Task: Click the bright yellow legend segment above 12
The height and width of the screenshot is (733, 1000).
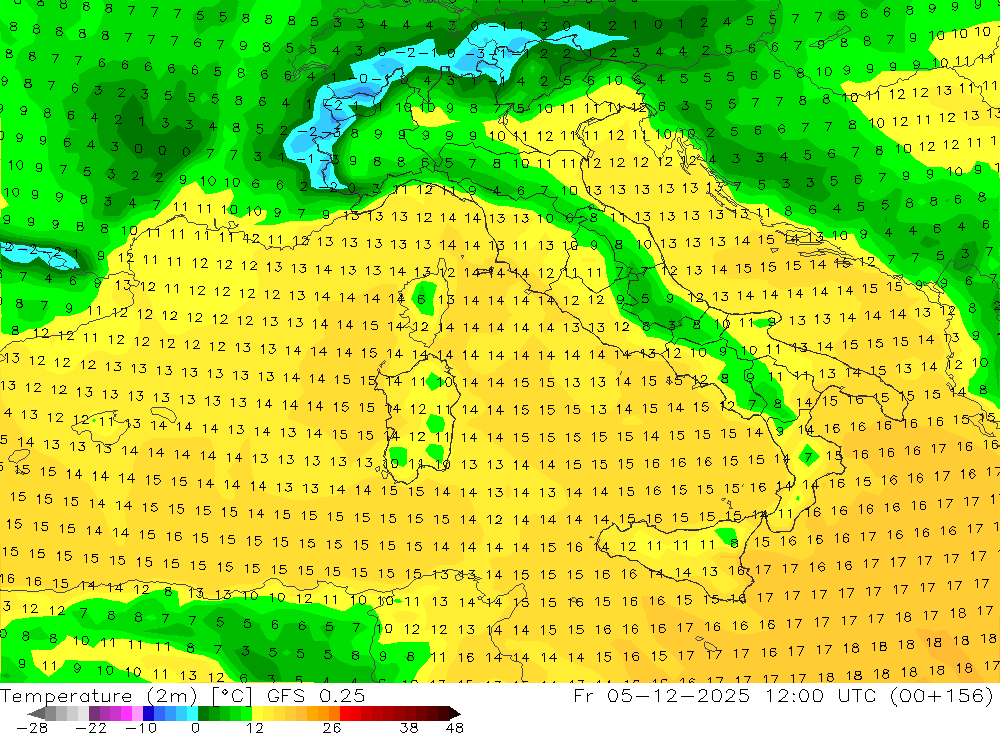Action: coord(258,713)
